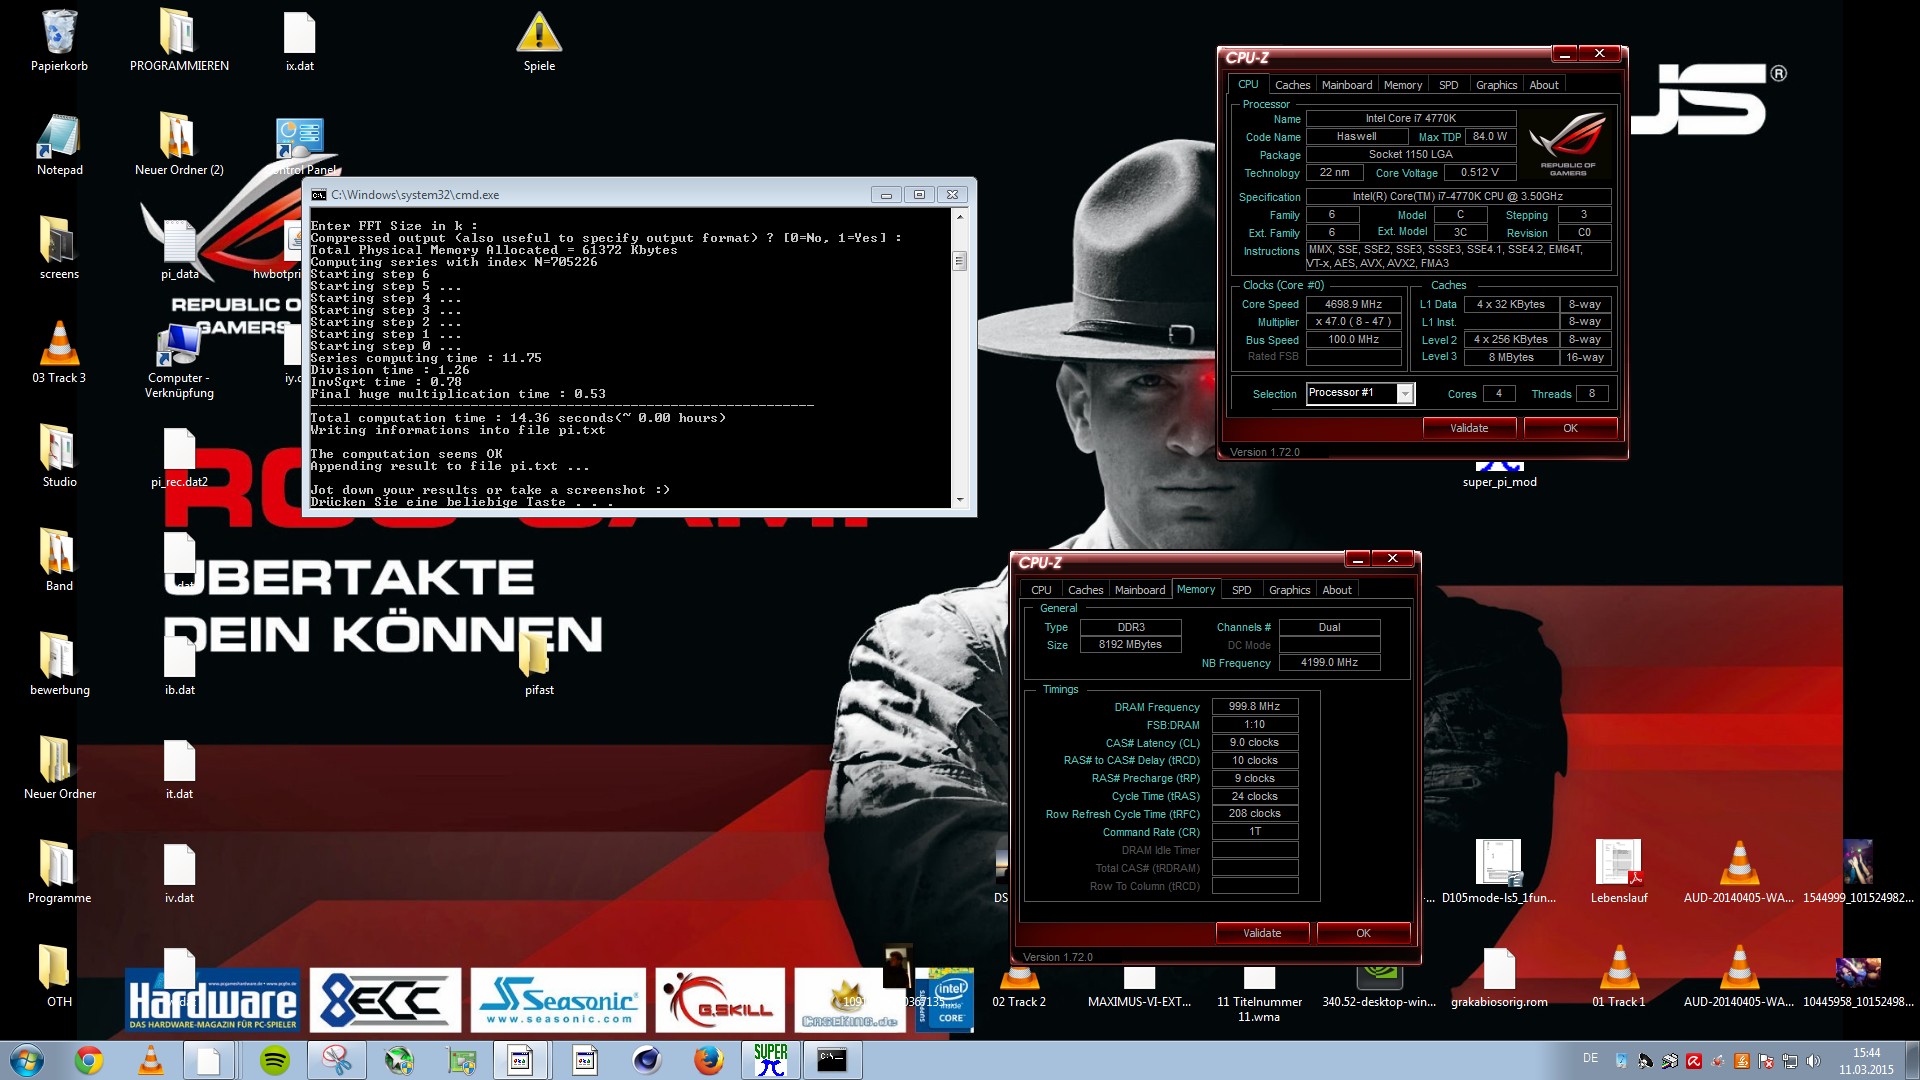Click Validate in the lower CPU-Z window
Screen dimensions: 1920x1080
pos(1262,933)
